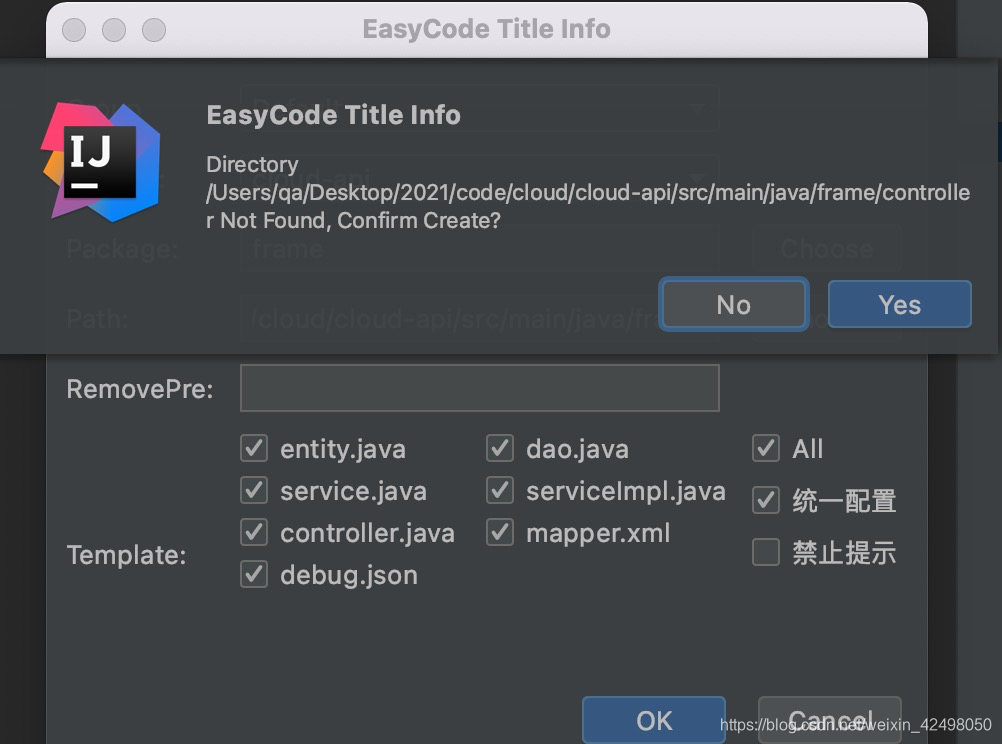The height and width of the screenshot is (744, 1002).
Task: Uncheck the entity.java template
Action: coord(254,448)
